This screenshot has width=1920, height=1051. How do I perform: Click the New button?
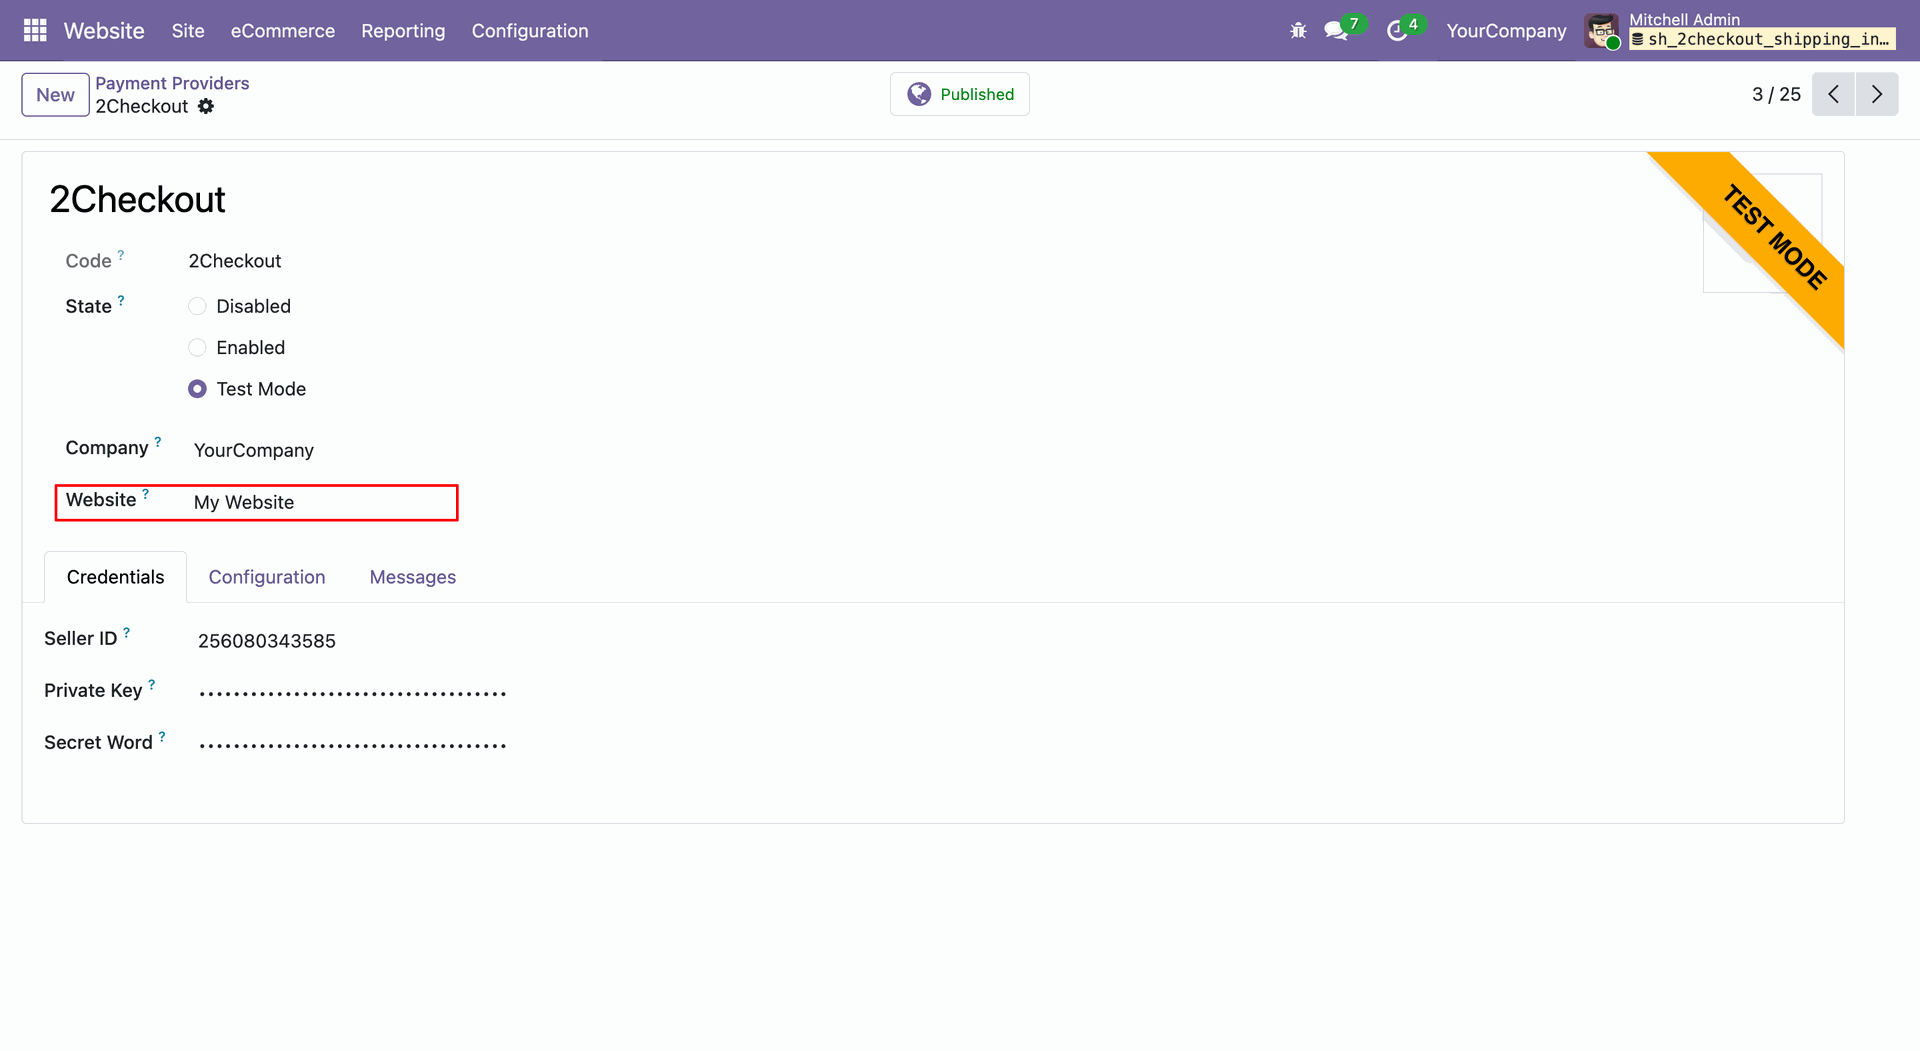pyautogui.click(x=56, y=95)
